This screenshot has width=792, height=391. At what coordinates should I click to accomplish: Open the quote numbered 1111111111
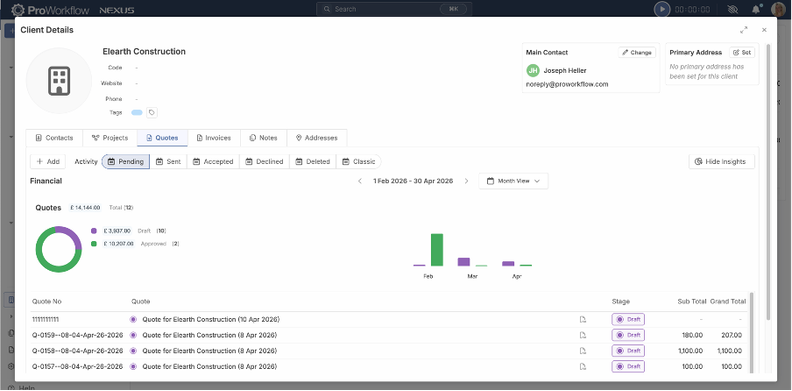pos(45,320)
